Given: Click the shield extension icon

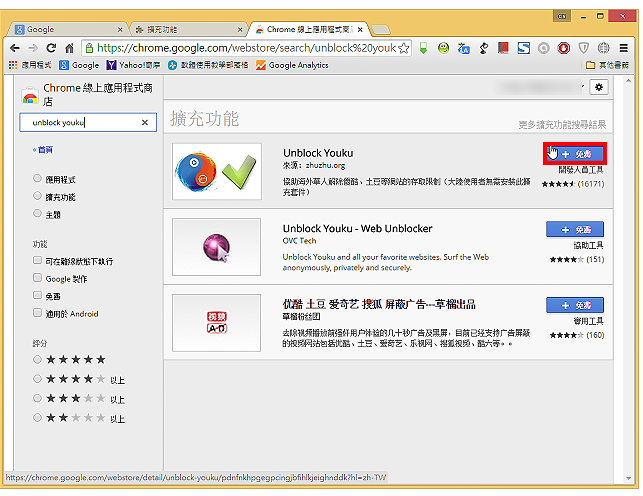Looking at the screenshot, I should pyautogui.click(x=584, y=48).
